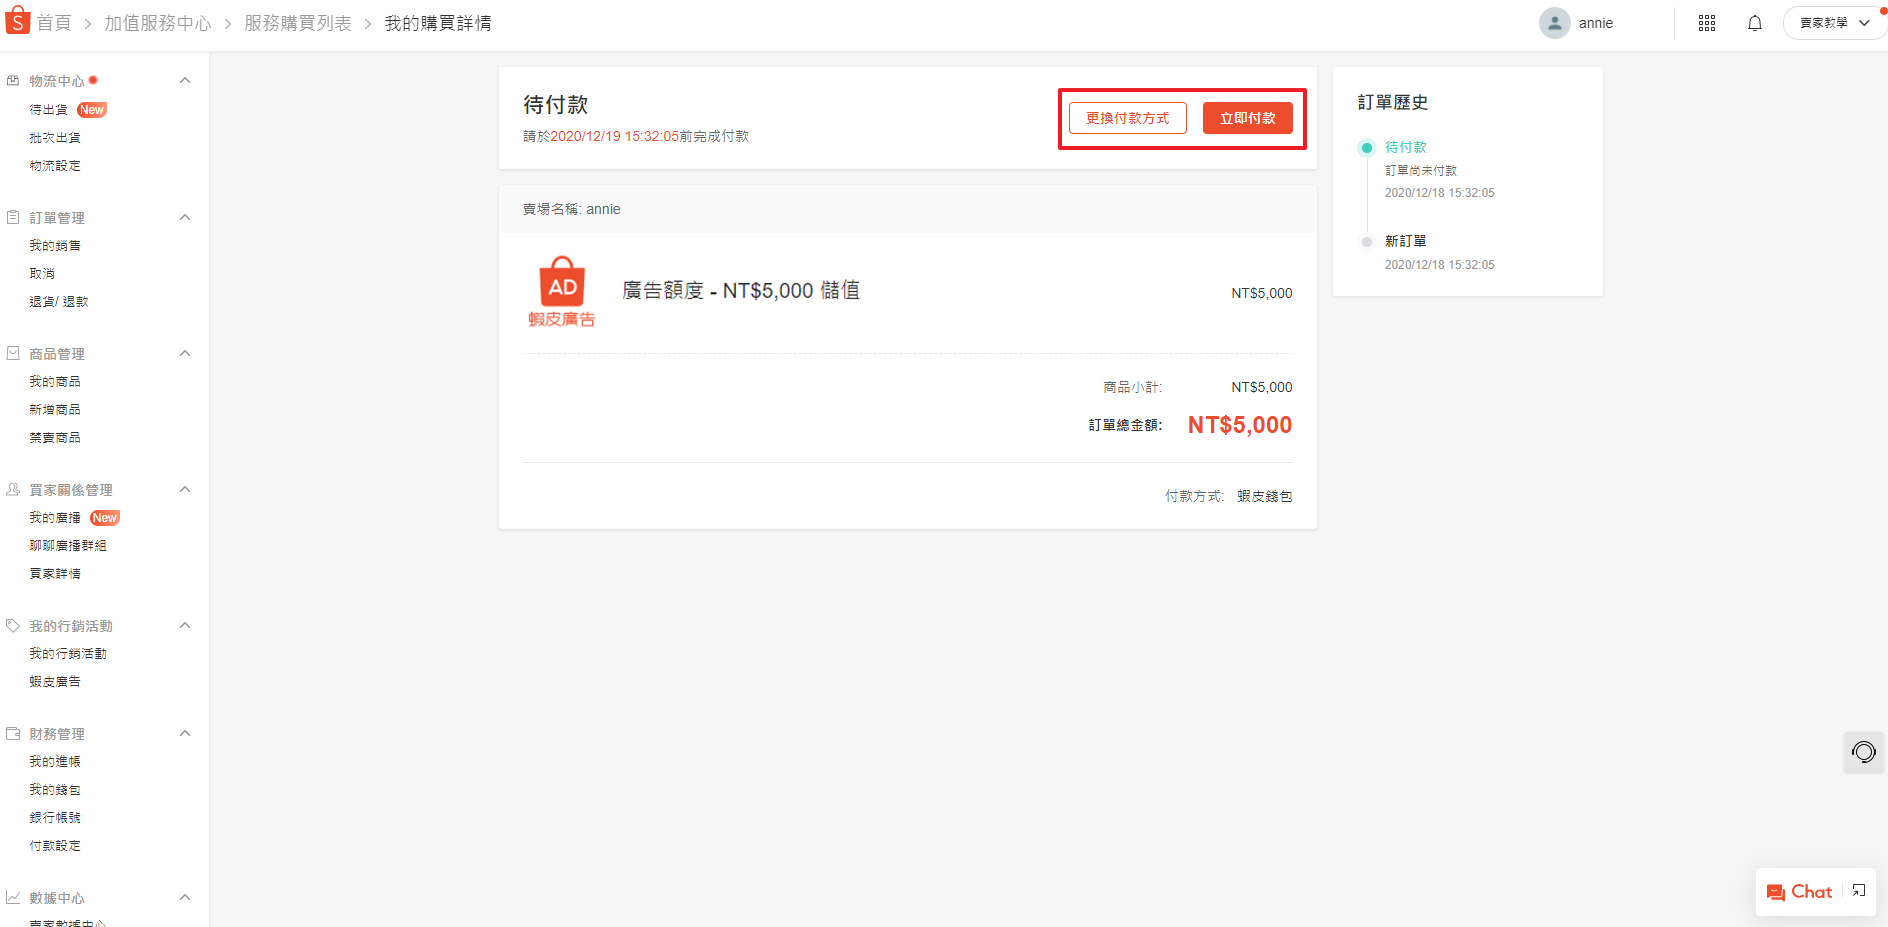Open 我的錢包 in sidebar
The image size is (1888, 927).
point(55,790)
